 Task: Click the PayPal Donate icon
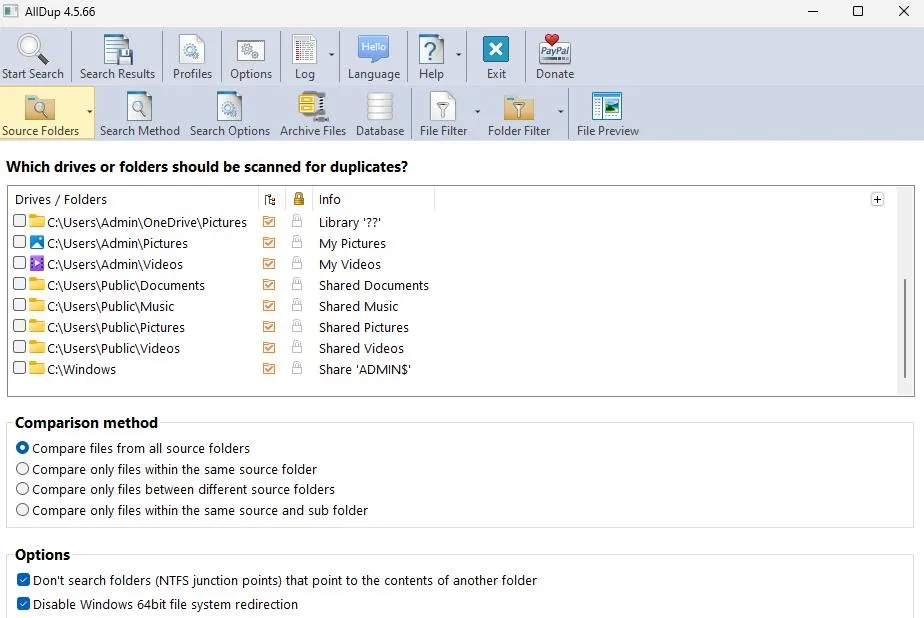(555, 49)
